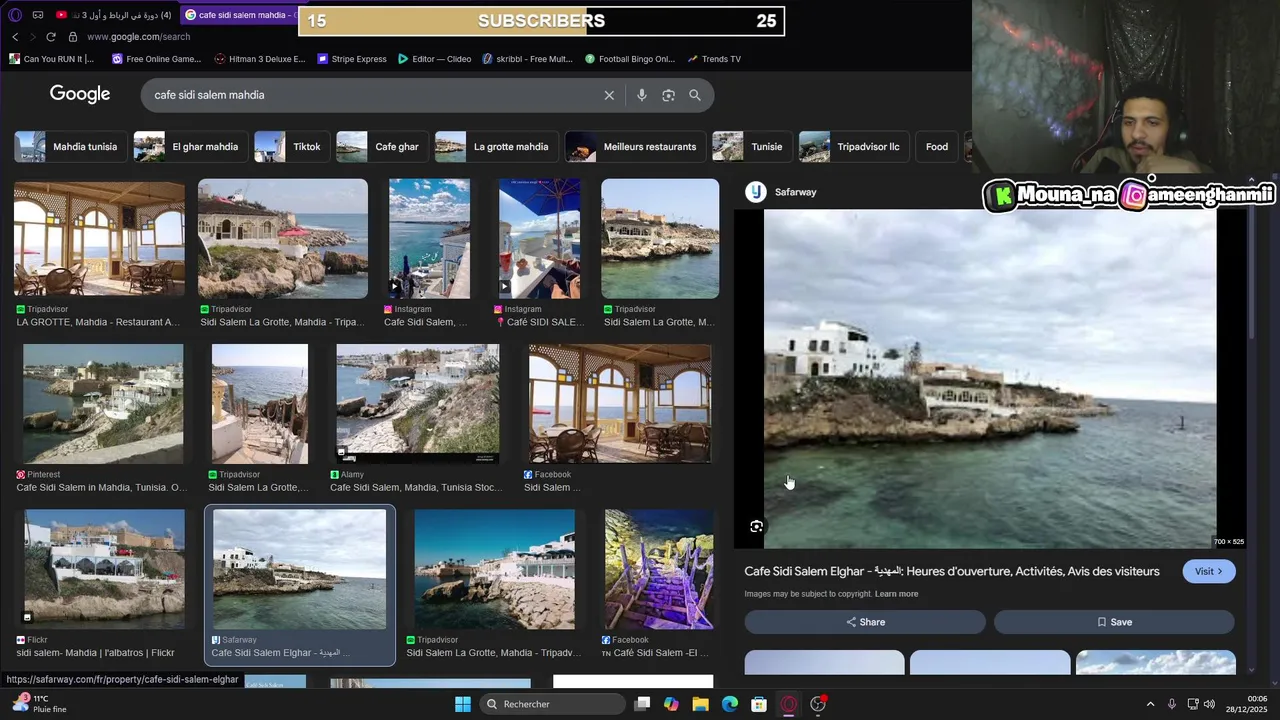
Task: Open the 'Editor — Clideo' bookmark
Action: click(434, 59)
